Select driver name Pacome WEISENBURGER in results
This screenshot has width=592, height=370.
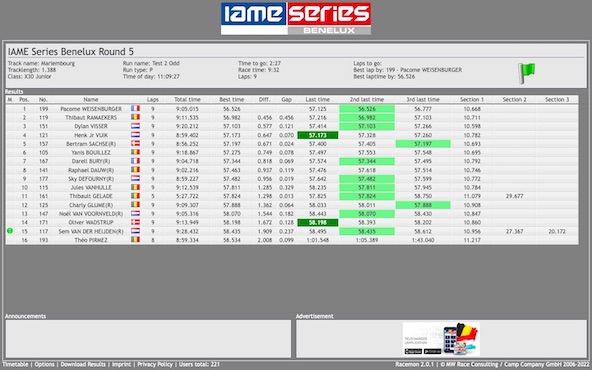point(91,109)
